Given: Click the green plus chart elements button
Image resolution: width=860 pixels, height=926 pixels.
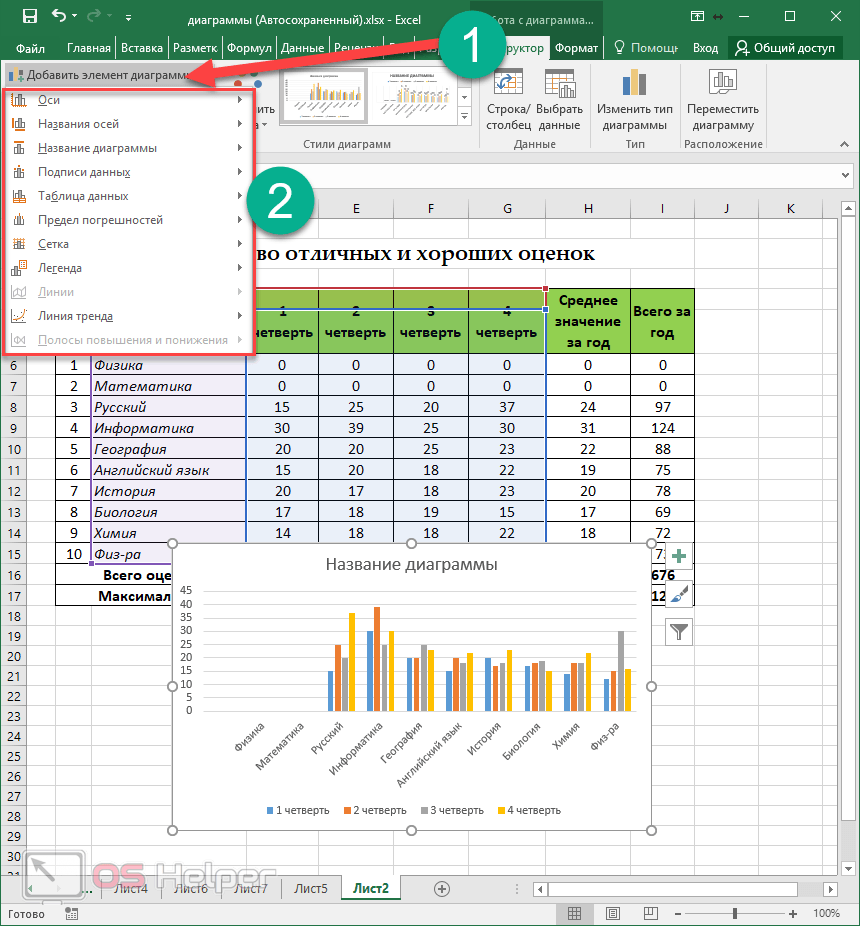Looking at the screenshot, I should (679, 557).
